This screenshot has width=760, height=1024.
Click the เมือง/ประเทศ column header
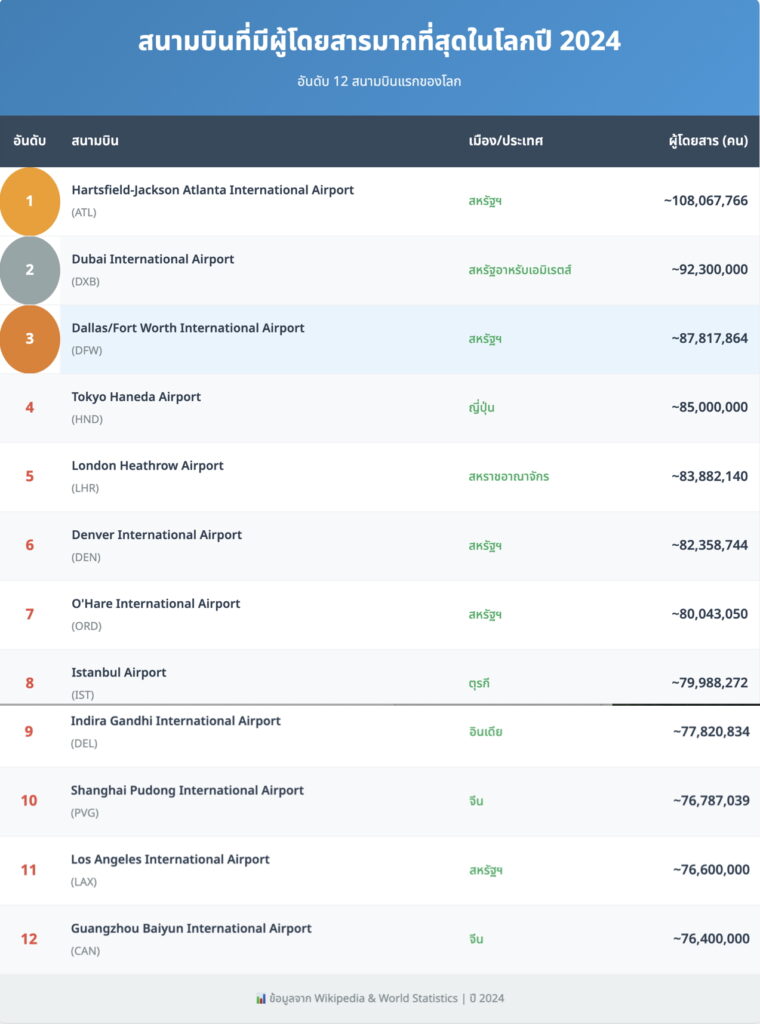pyautogui.click(x=505, y=141)
